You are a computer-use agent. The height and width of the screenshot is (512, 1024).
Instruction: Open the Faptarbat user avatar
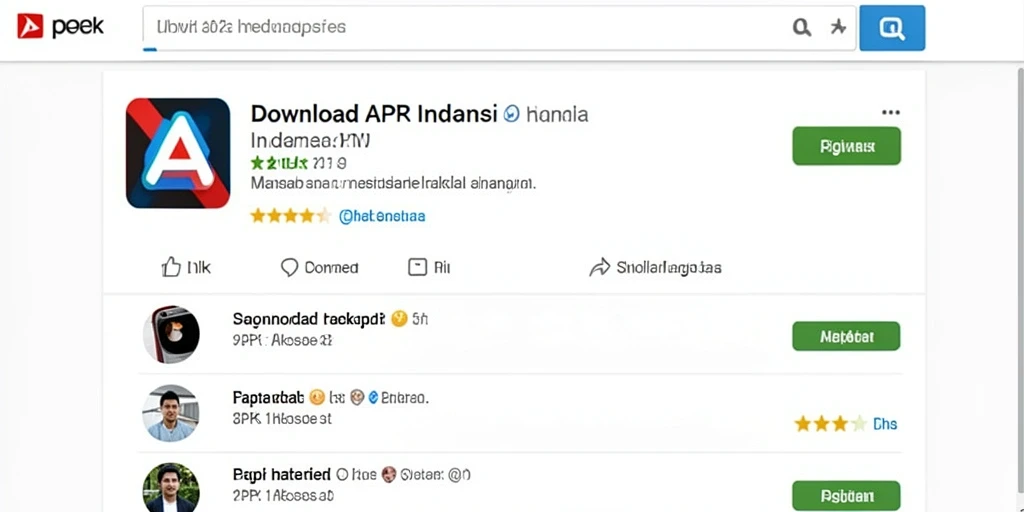click(170, 413)
